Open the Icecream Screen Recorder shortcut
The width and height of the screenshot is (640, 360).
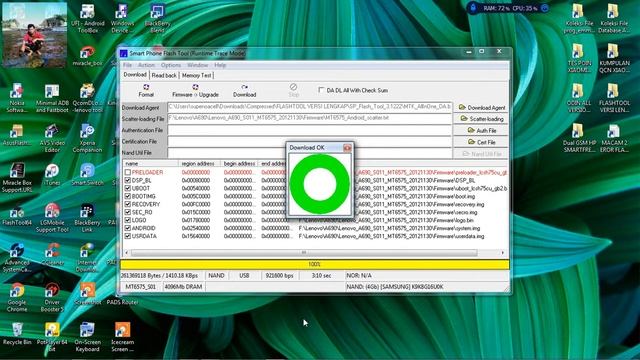pyautogui.click(x=122, y=338)
